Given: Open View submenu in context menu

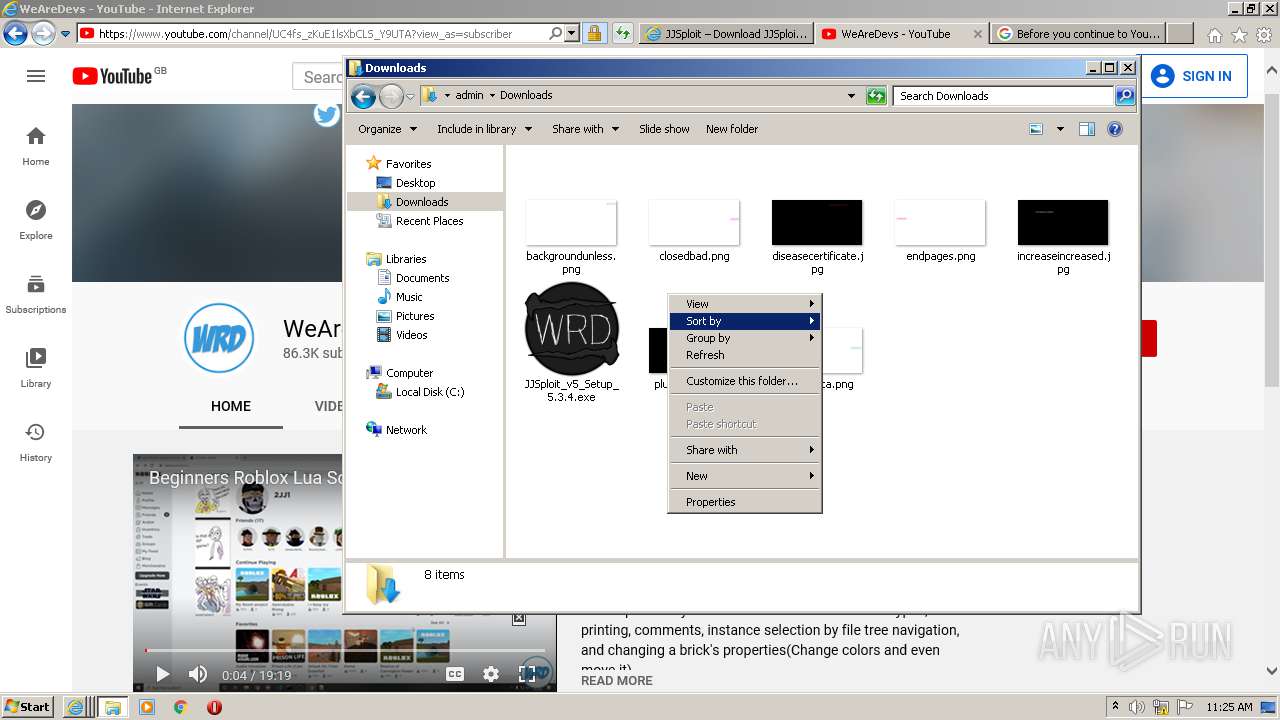Looking at the screenshot, I should click(745, 304).
